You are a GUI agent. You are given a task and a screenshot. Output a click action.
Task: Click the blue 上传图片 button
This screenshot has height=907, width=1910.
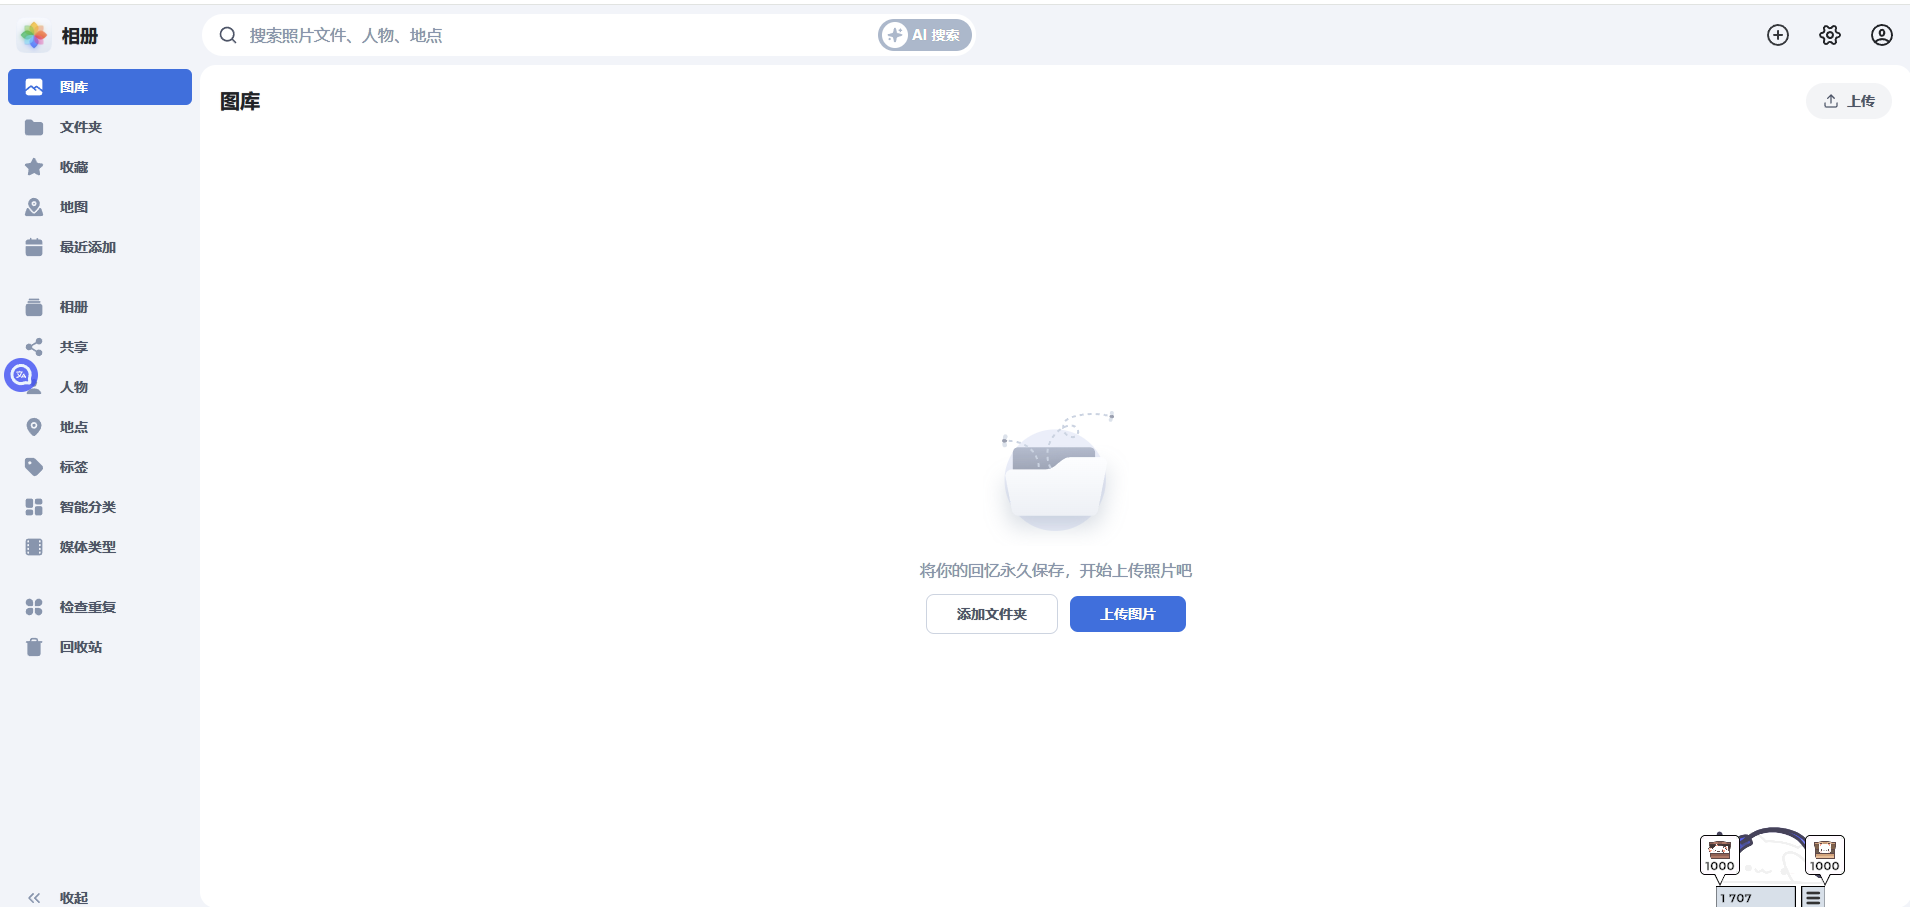1127,613
